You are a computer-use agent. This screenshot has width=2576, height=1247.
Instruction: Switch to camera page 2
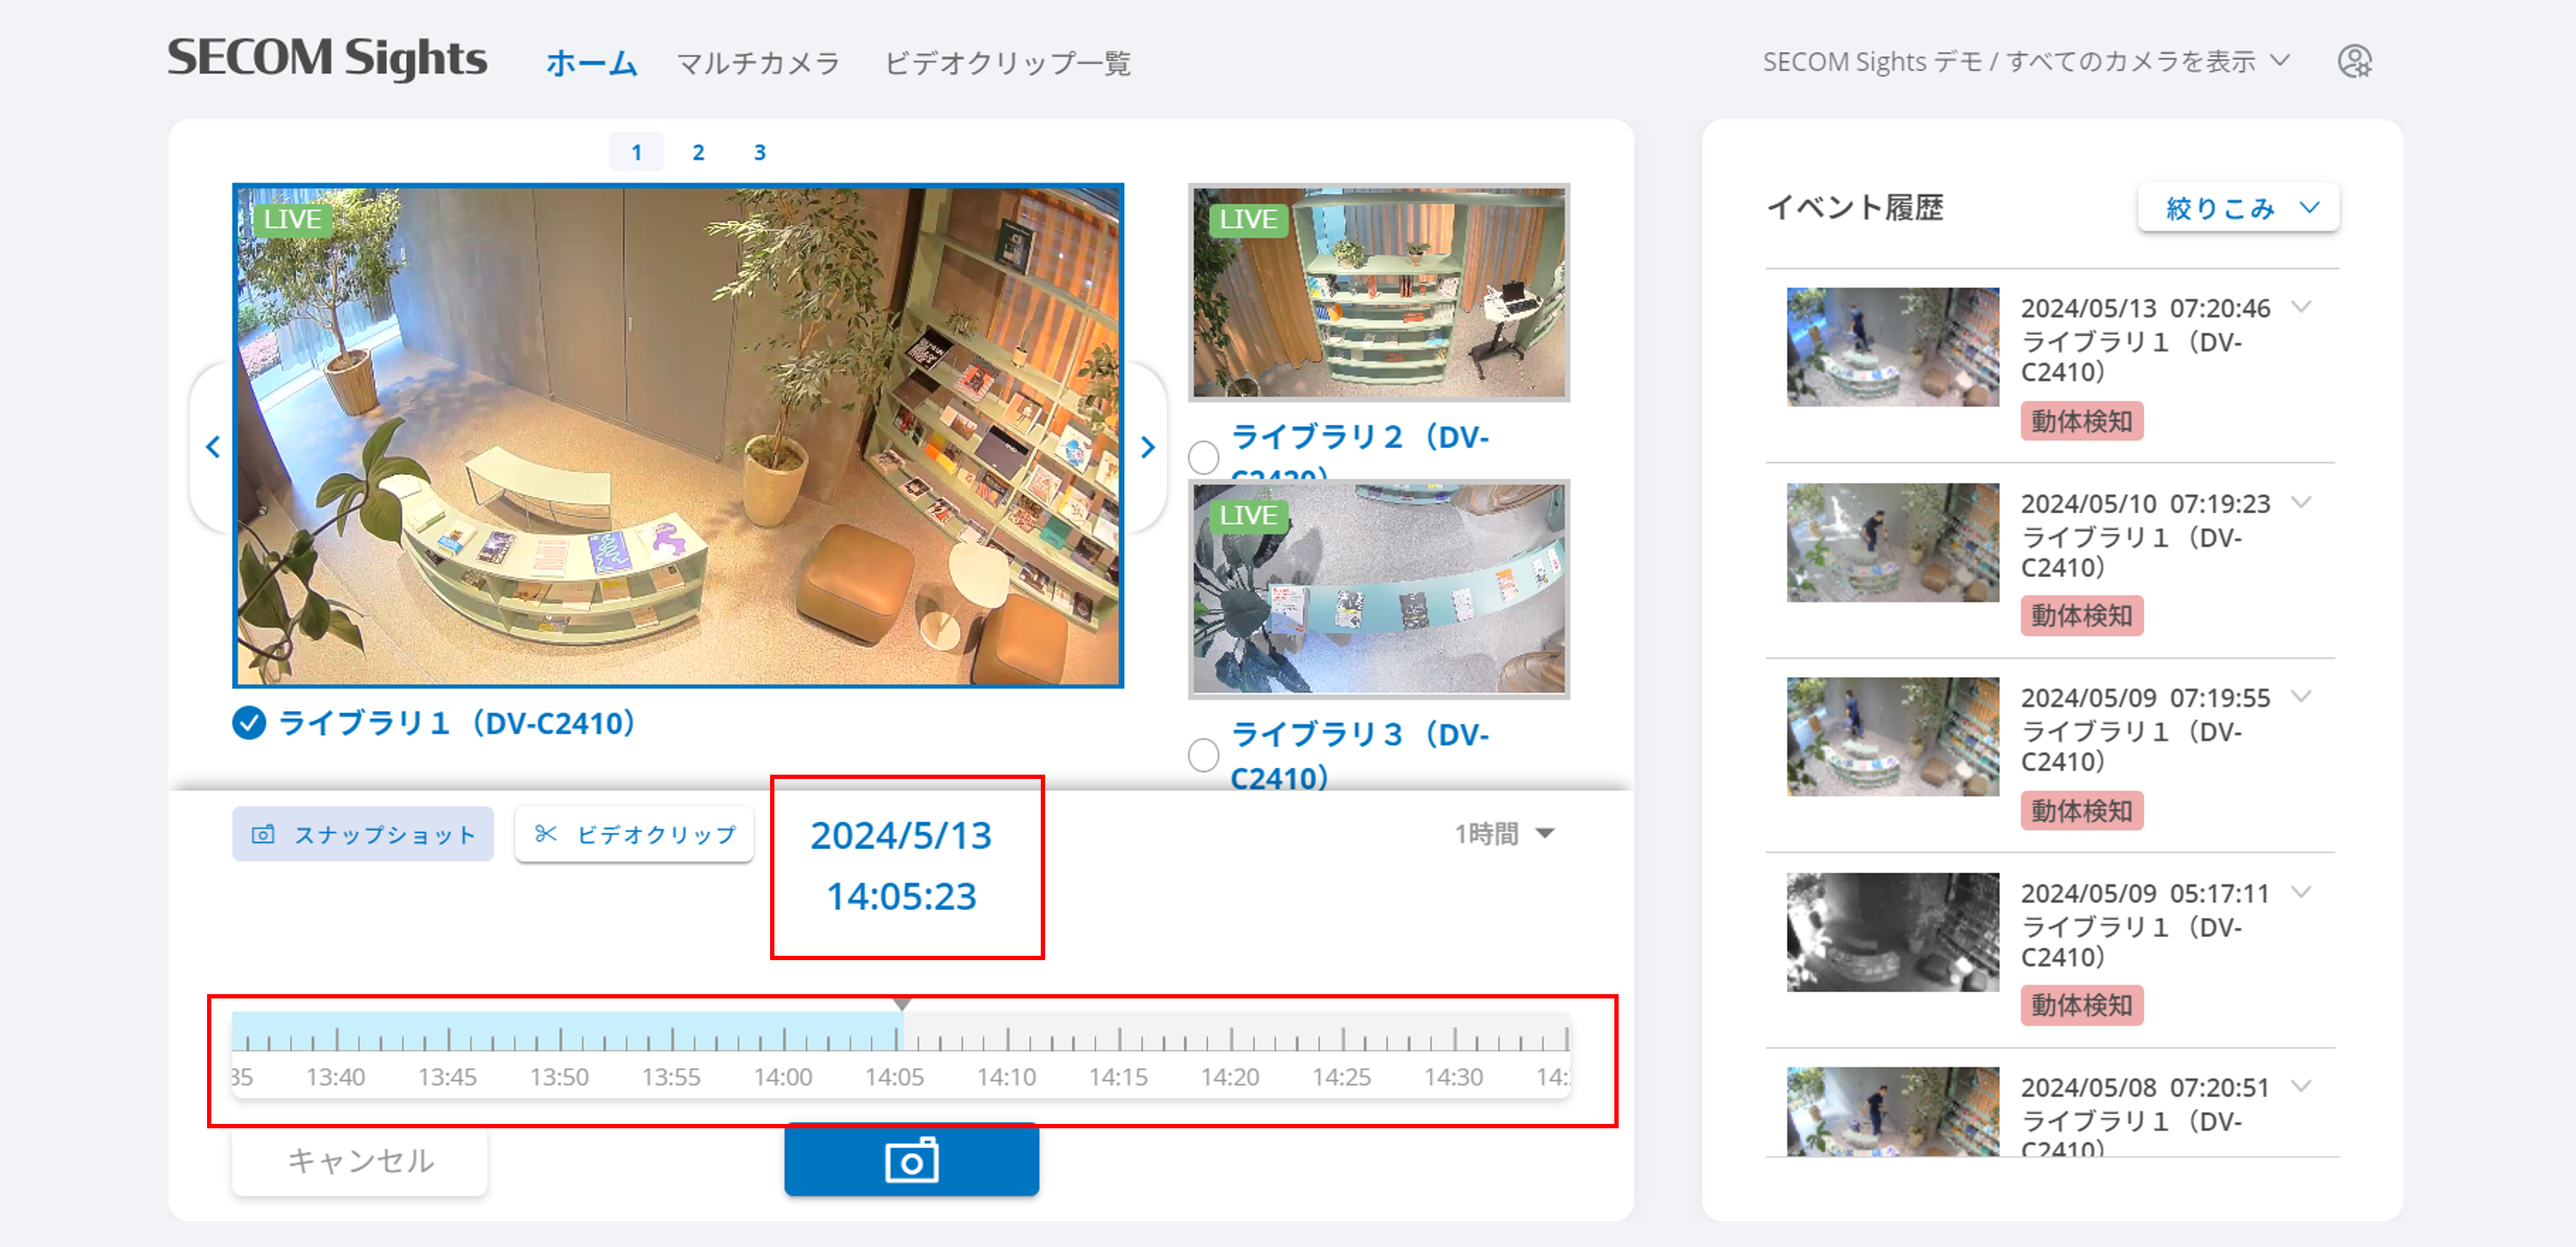click(698, 152)
